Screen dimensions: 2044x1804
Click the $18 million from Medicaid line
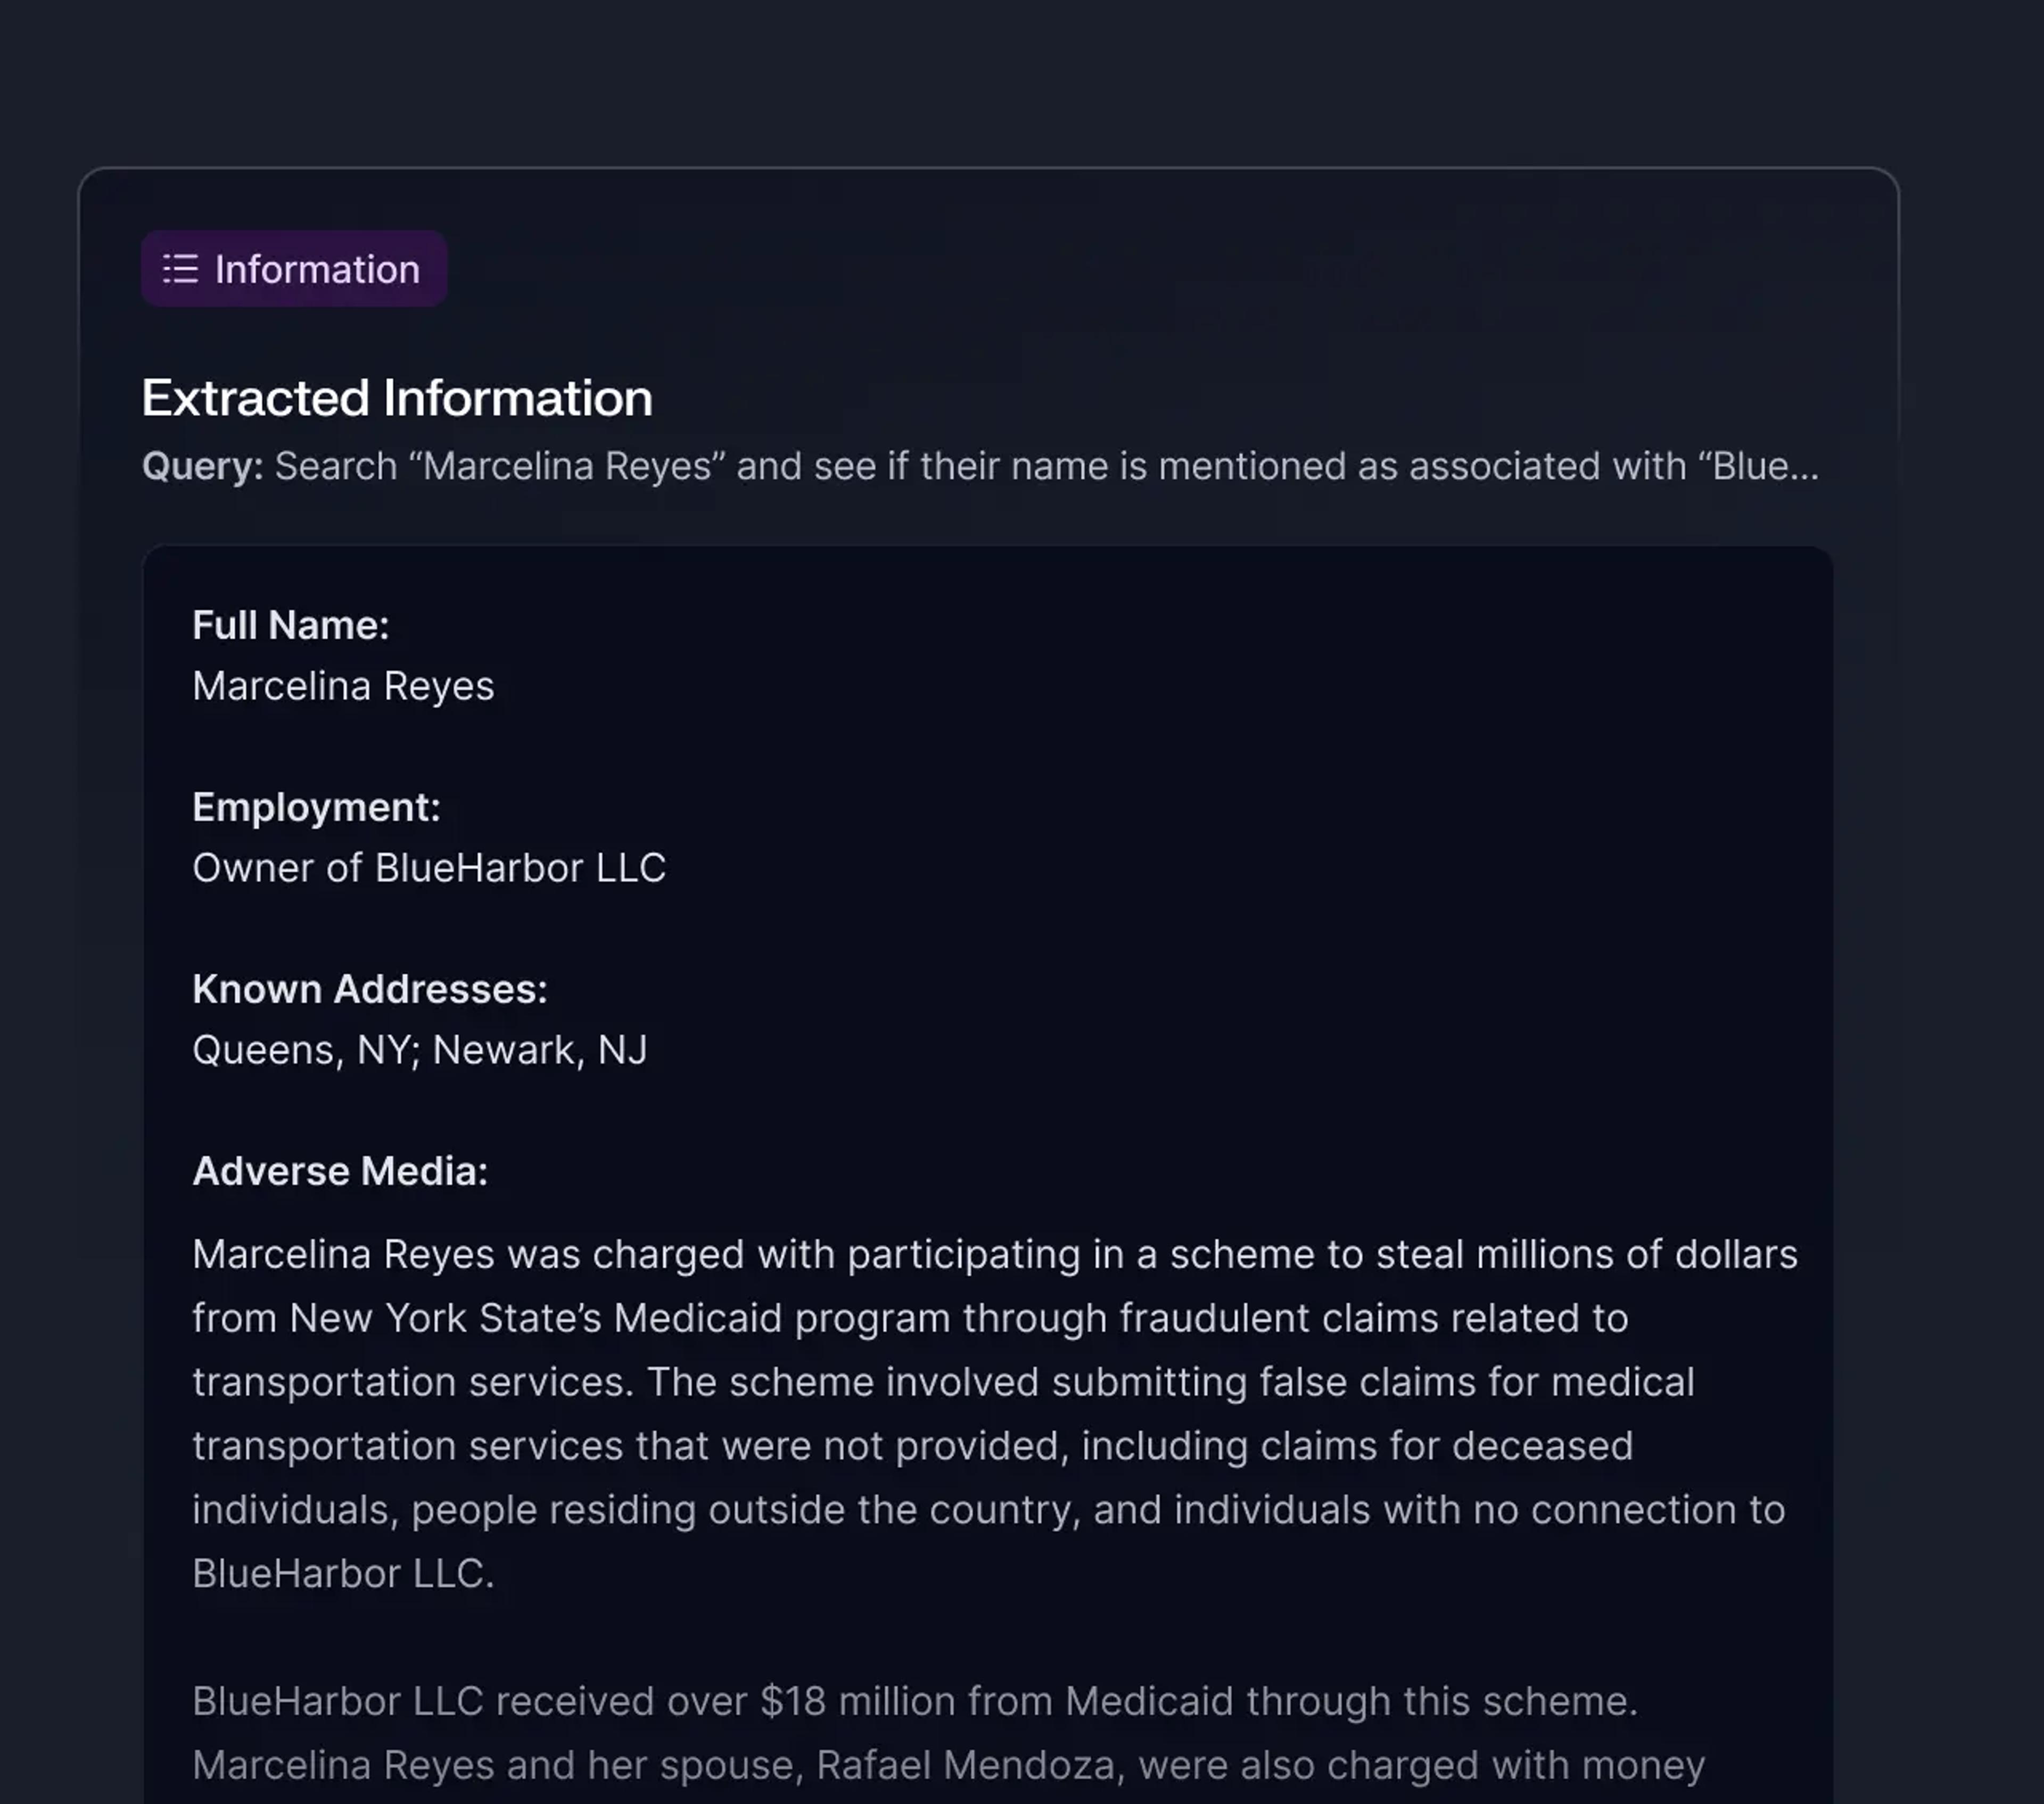pos(914,1701)
